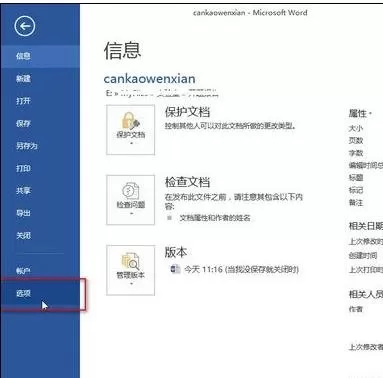Click 关闭 in the sidebar
383x378 pixels.
point(40,236)
